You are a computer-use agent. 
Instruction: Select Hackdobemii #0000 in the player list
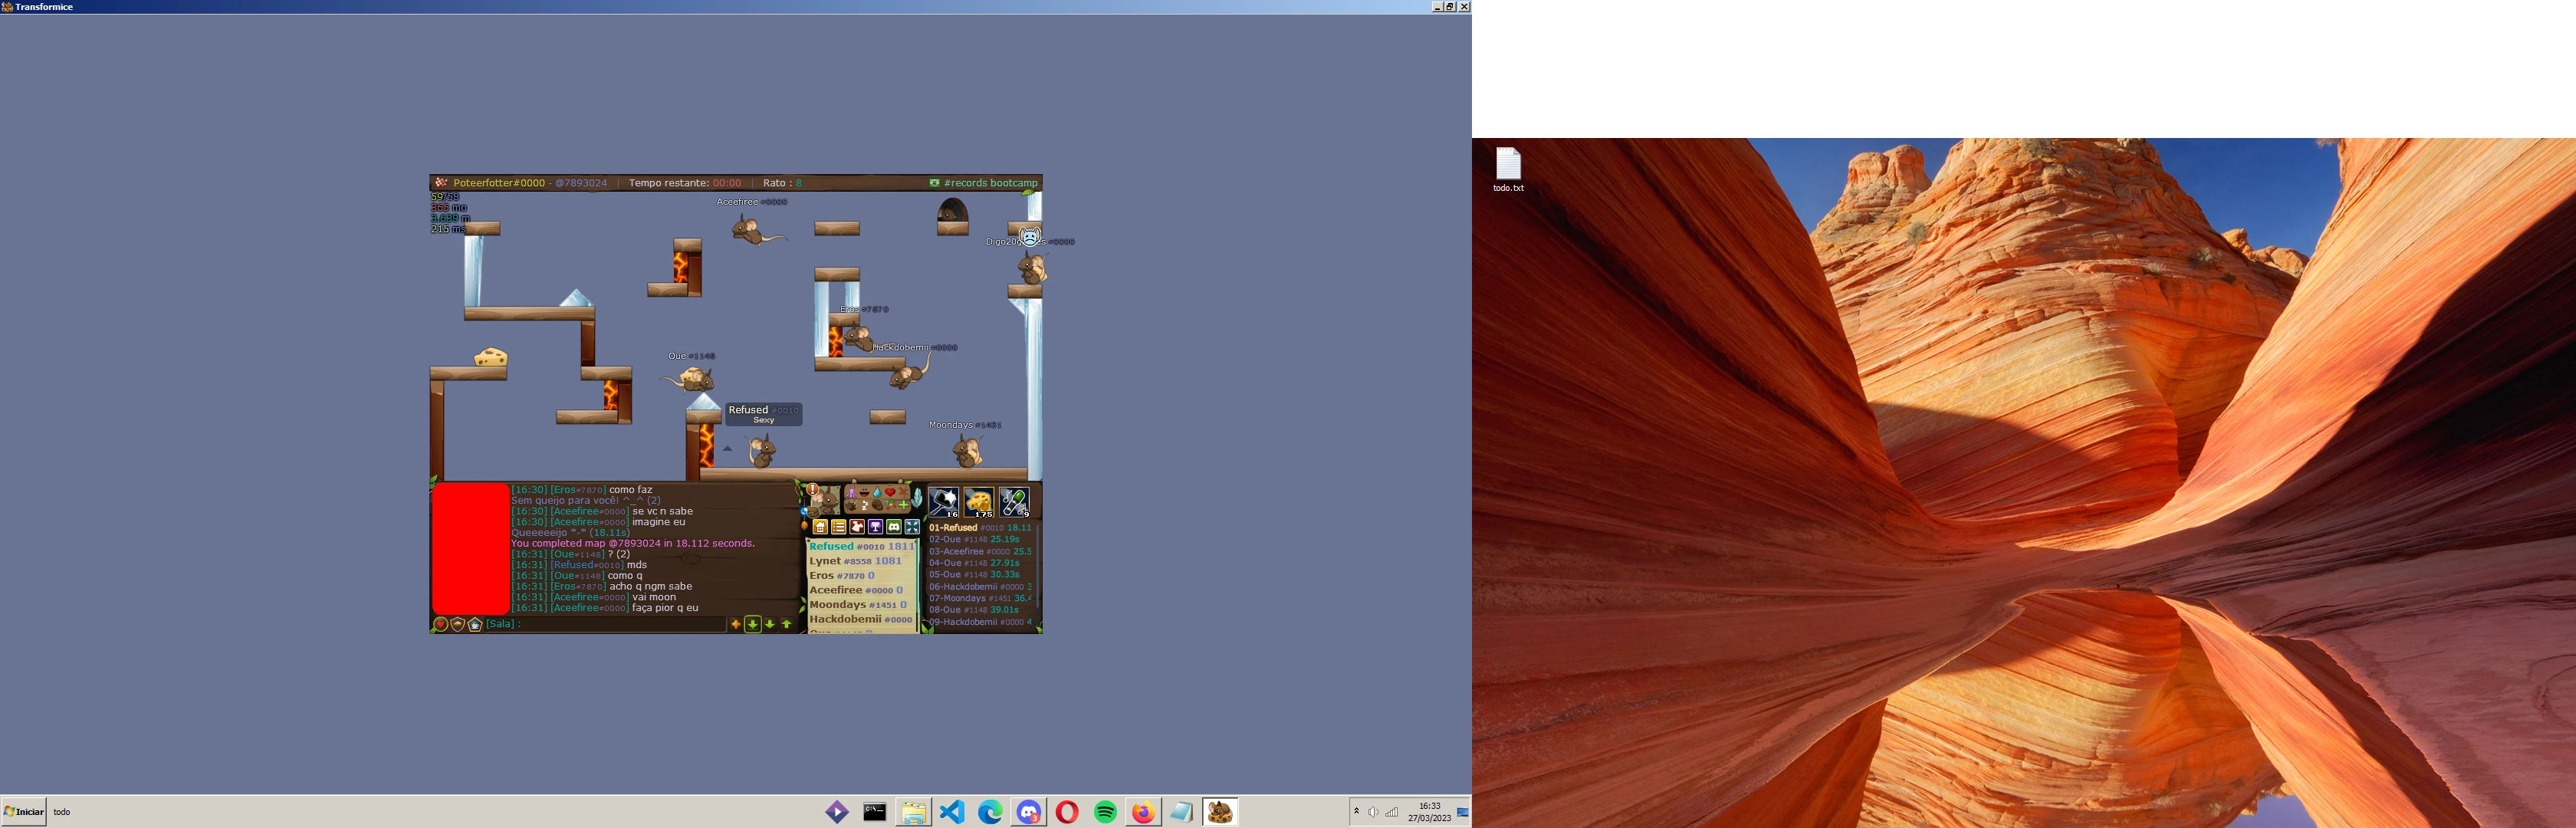click(862, 619)
